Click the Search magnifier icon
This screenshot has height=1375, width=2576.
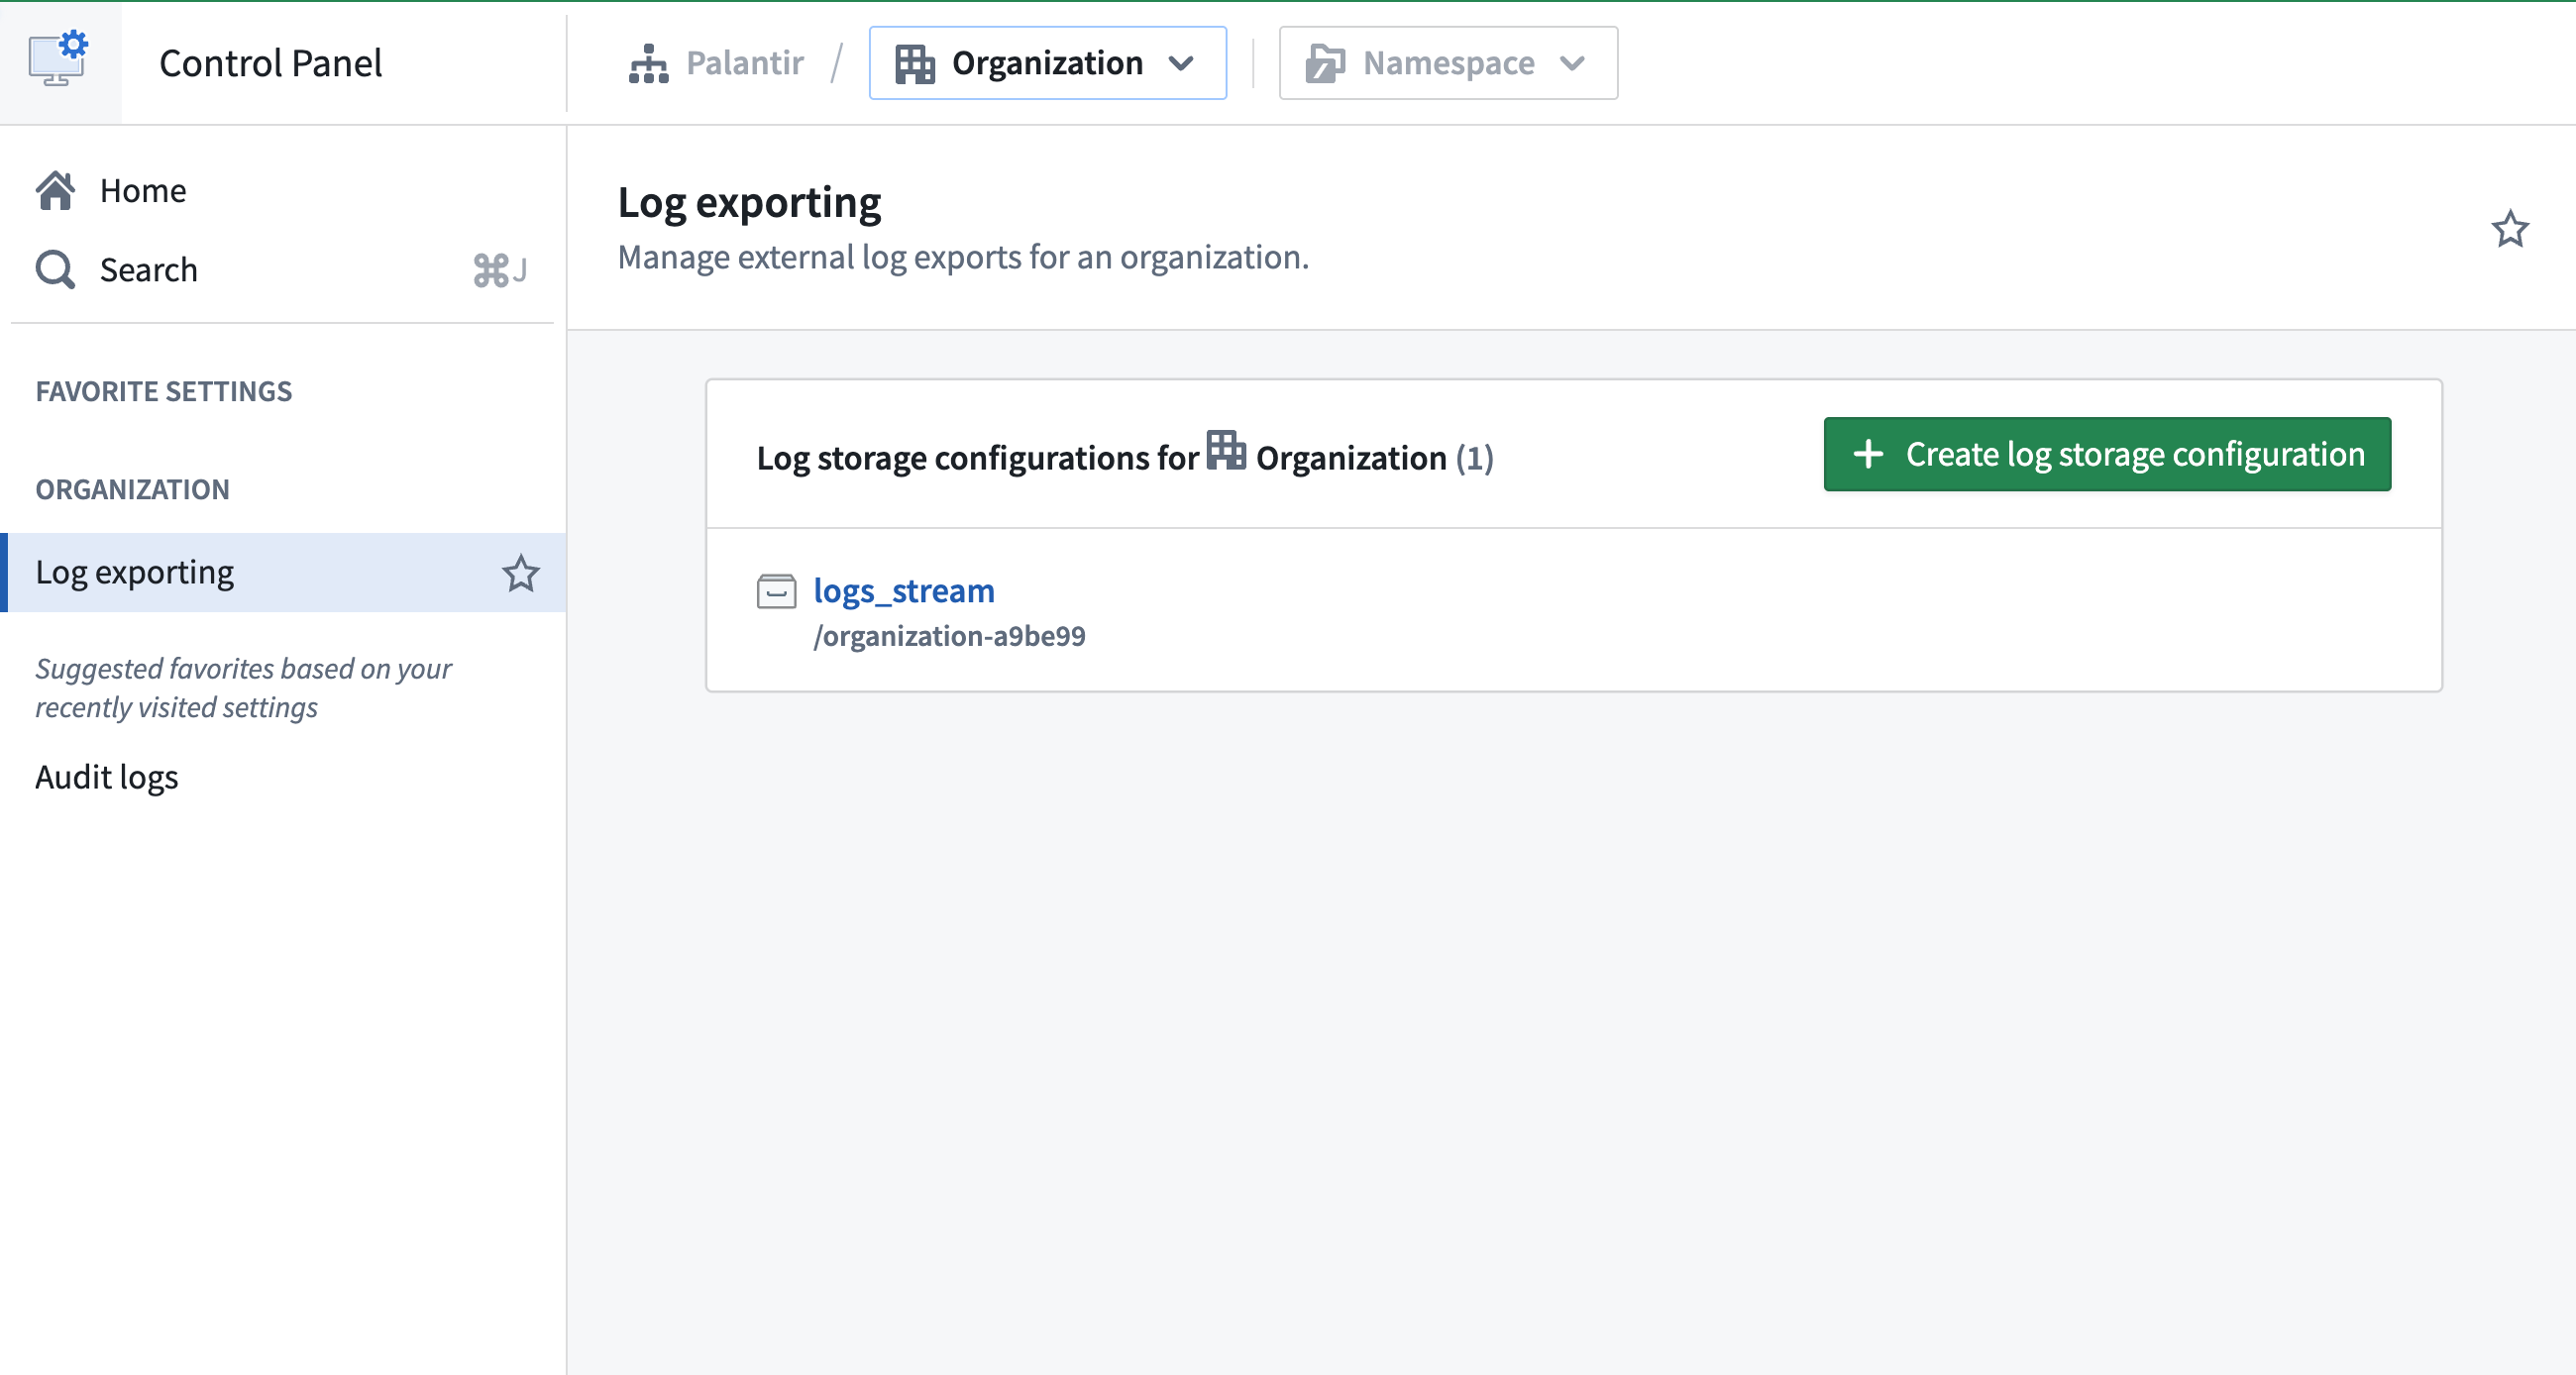click(x=55, y=269)
